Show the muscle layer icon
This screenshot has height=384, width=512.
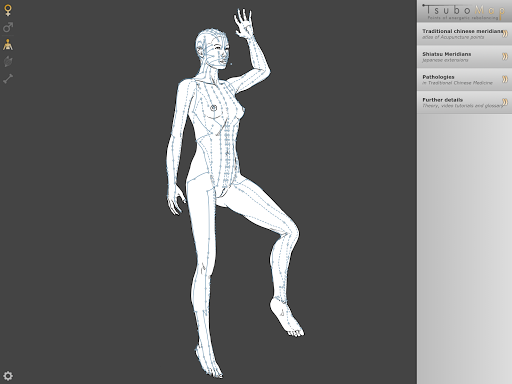tap(8, 61)
